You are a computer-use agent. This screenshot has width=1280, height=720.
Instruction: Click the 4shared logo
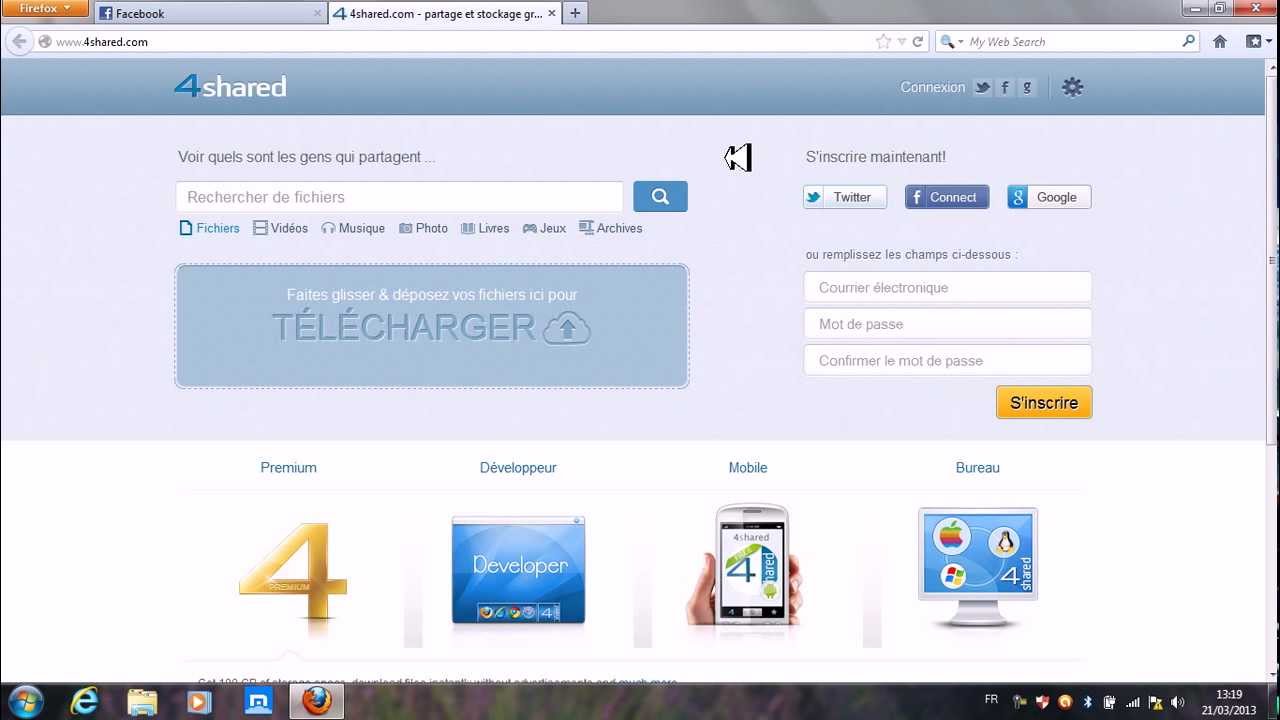click(230, 86)
